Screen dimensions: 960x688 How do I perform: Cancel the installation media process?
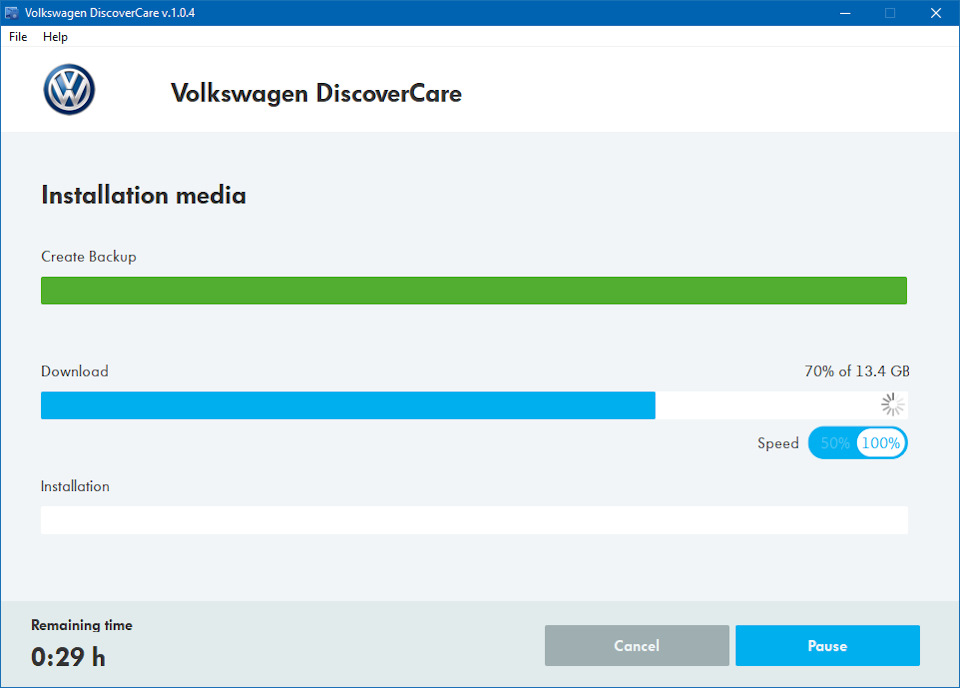[x=637, y=645]
